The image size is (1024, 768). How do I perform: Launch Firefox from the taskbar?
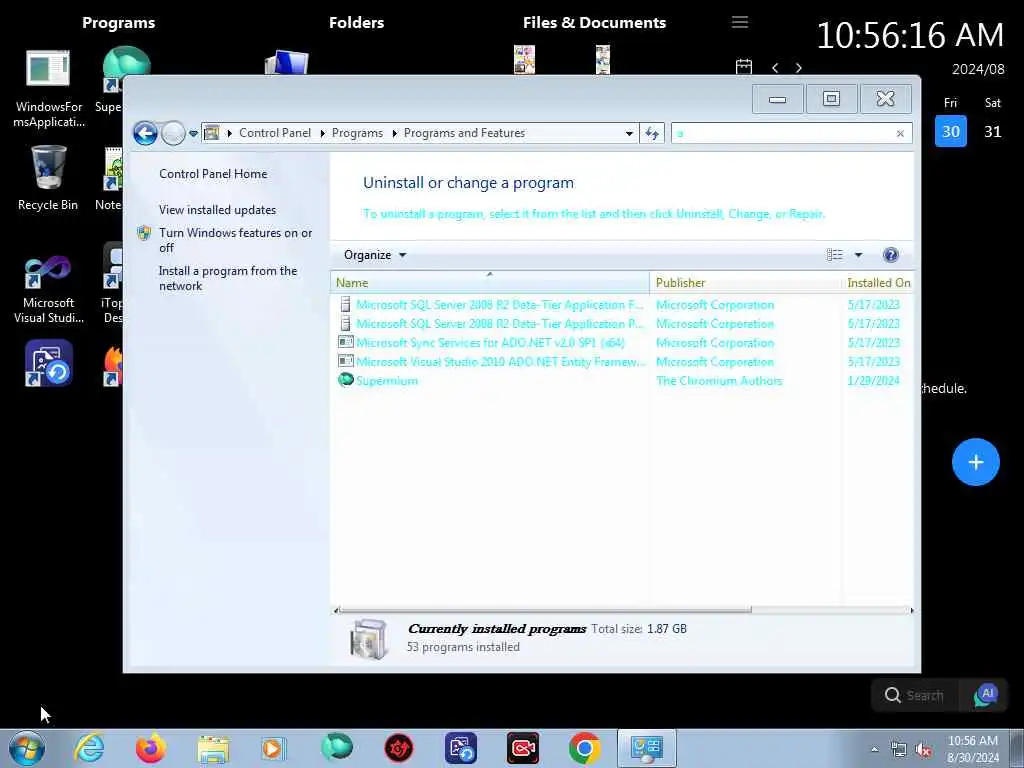(151, 748)
